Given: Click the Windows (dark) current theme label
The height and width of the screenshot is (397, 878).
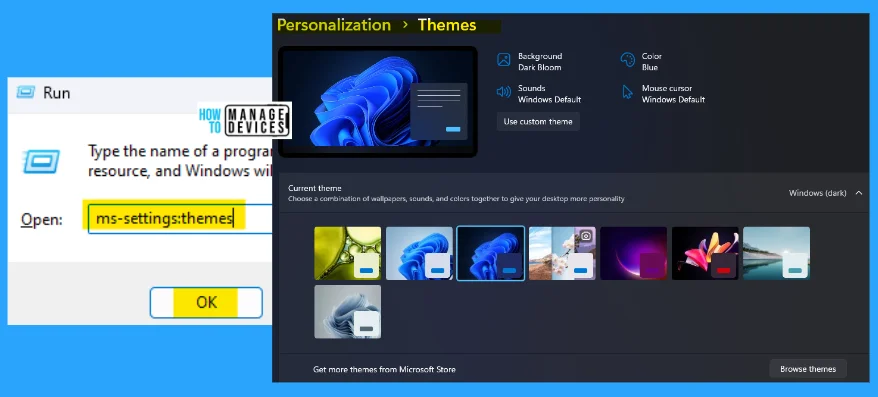Looking at the screenshot, I should (817, 193).
